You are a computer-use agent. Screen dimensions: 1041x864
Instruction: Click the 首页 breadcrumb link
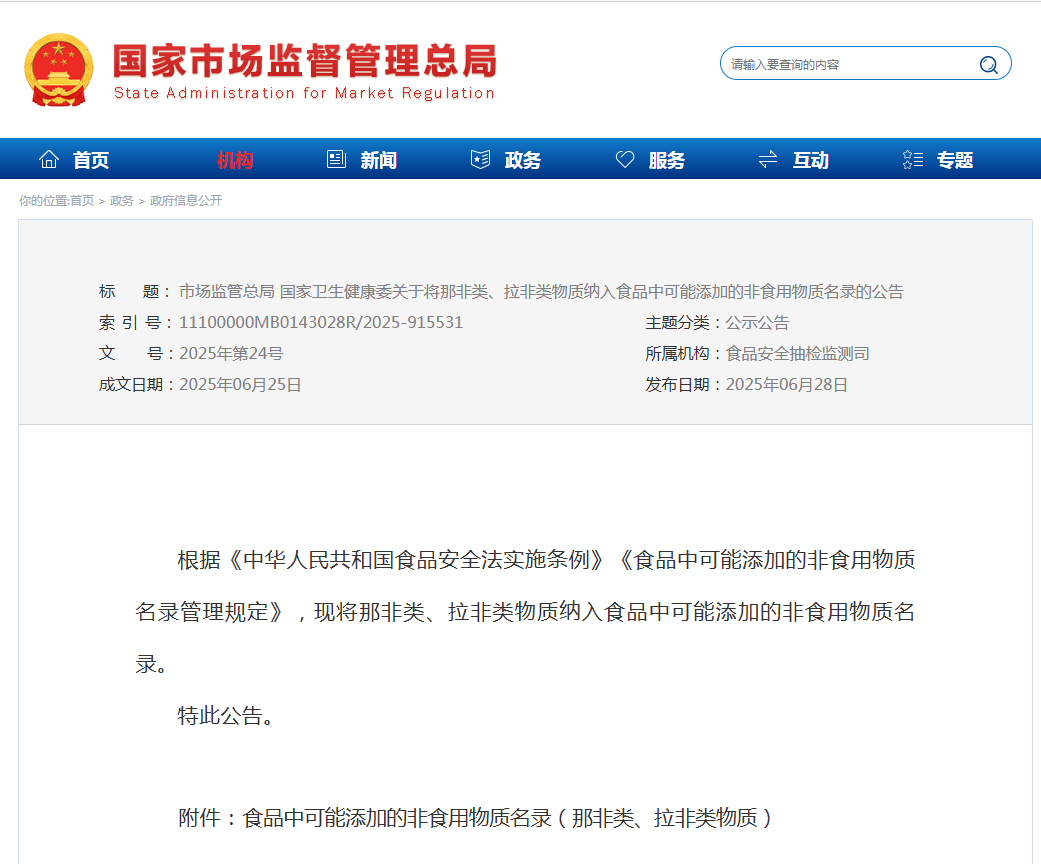pyautogui.click(x=82, y=201)
